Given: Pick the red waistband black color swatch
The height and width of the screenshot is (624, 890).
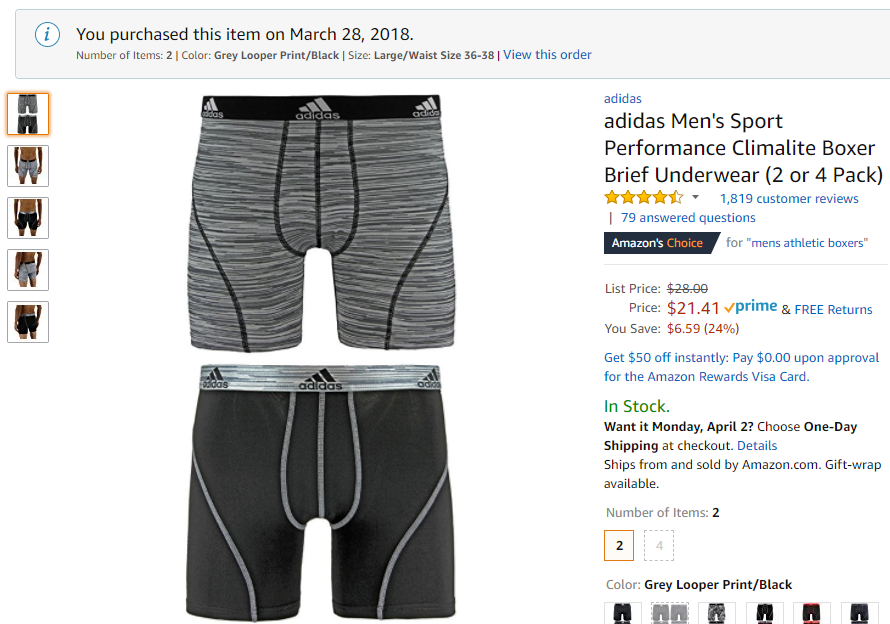Looking at the screenshot, I should click(811, 613).
